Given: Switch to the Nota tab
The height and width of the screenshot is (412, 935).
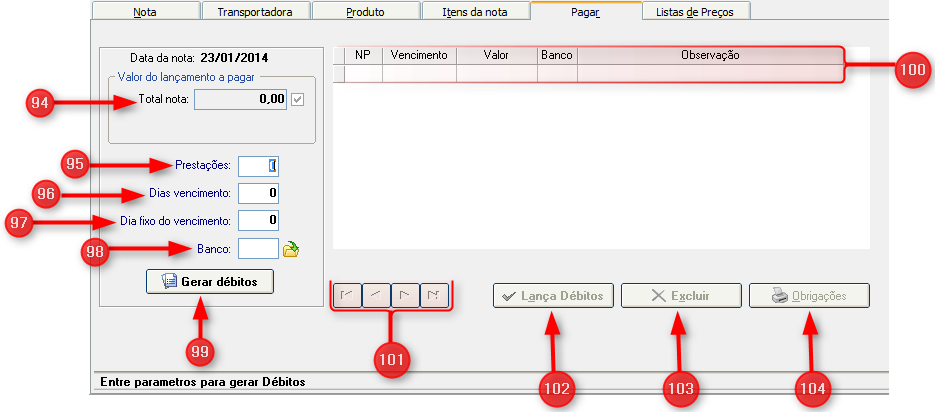Looking at the screenshot, I should (146, 11).
